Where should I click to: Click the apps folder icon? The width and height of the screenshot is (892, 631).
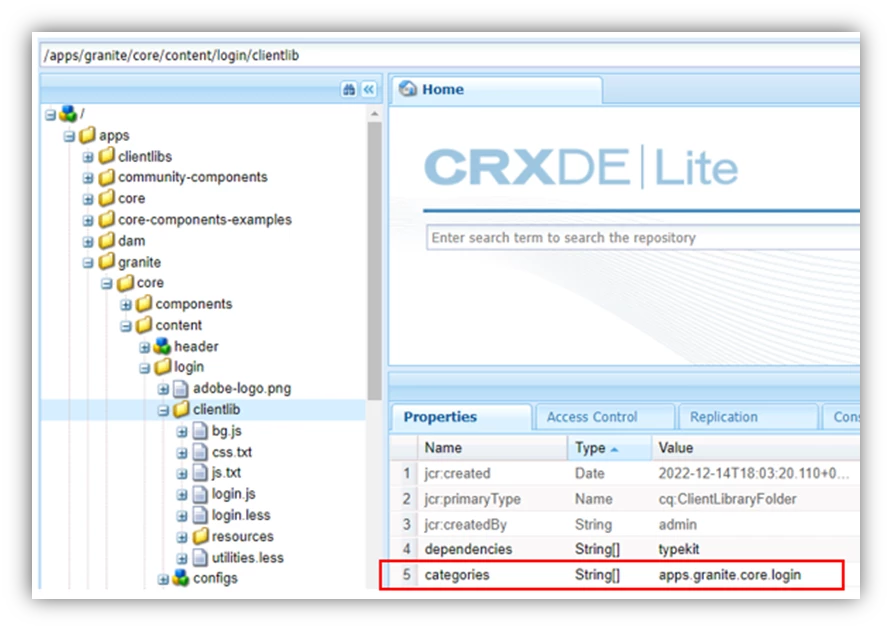pyautogui.click(x=87, y=135)
